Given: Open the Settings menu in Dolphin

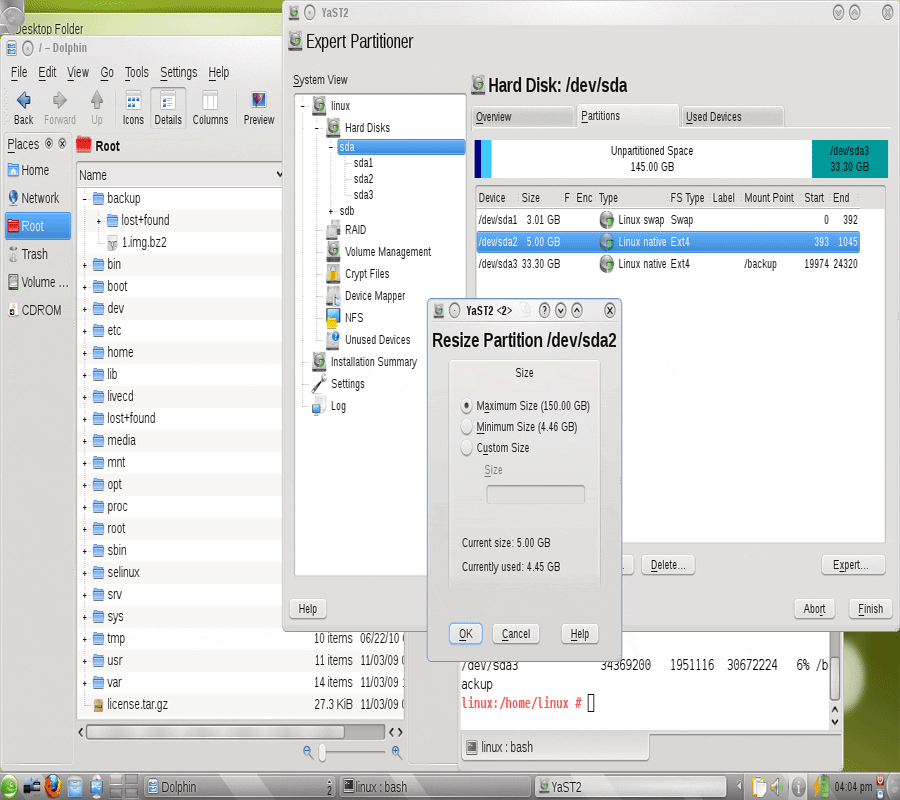Looking at the screenshot, I should click(x=179, y=72).
